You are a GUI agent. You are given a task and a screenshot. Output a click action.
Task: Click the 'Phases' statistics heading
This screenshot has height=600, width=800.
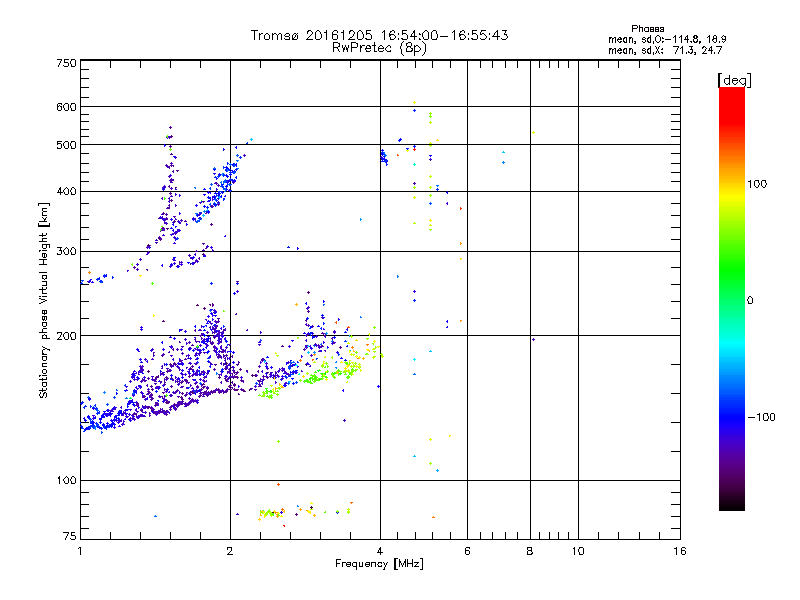point(647,29)
